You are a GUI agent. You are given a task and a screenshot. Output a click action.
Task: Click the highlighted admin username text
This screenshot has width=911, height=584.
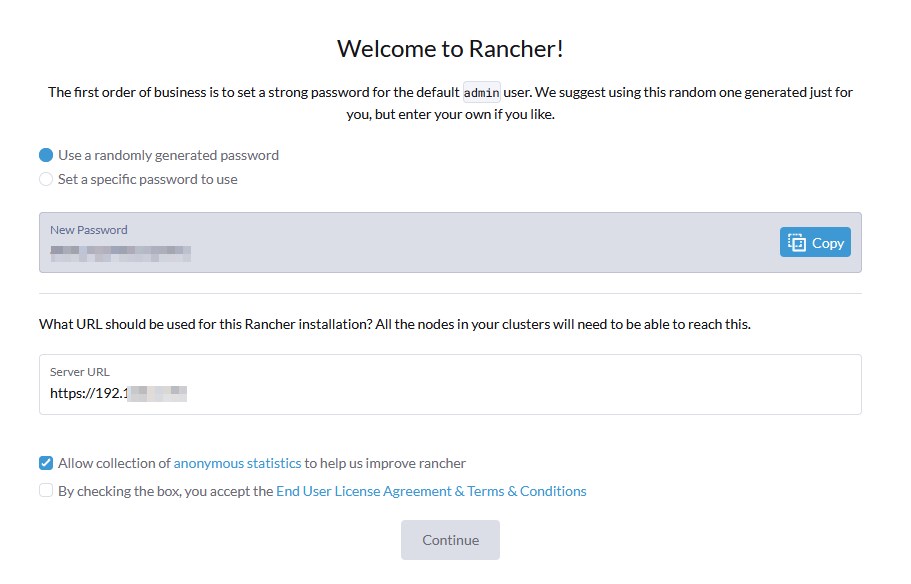(x=480, y=91)
